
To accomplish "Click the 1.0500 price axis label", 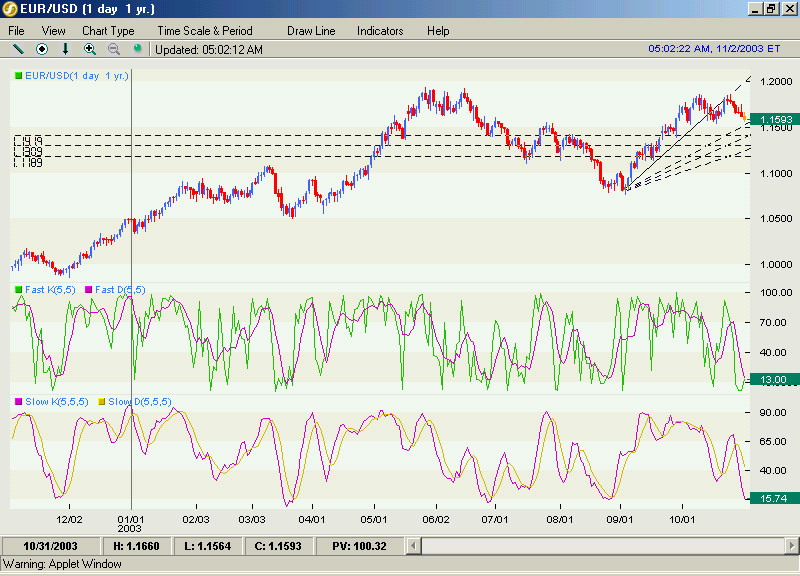I will 776,219.
